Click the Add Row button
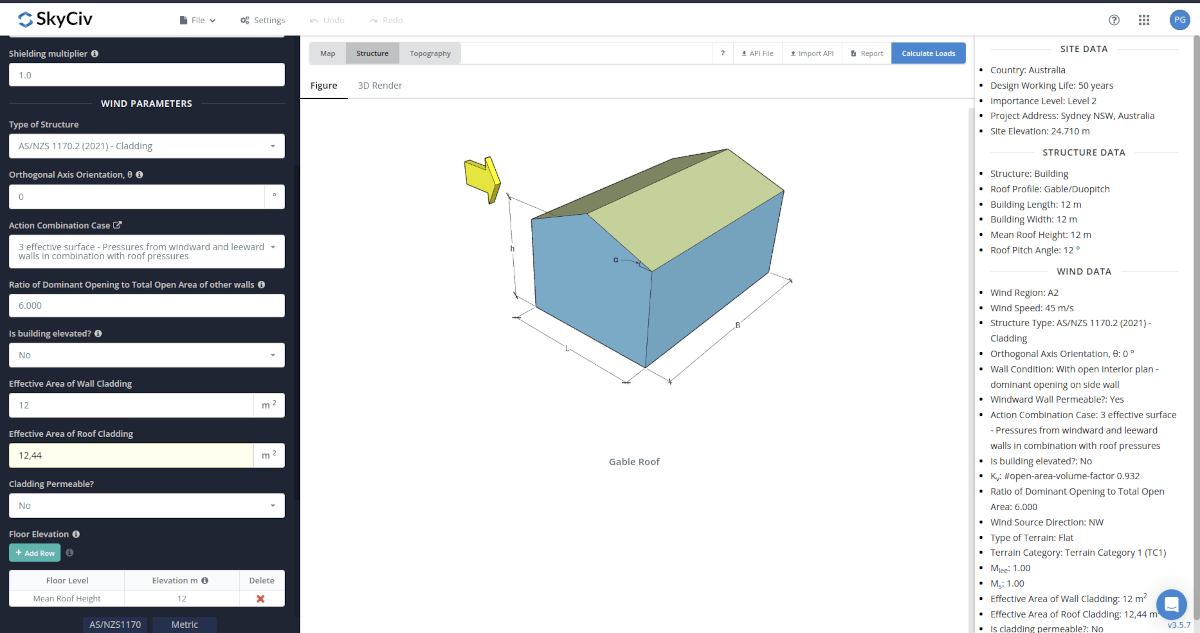This screenshot has width=1200, height=633. (x=35, y=553)
